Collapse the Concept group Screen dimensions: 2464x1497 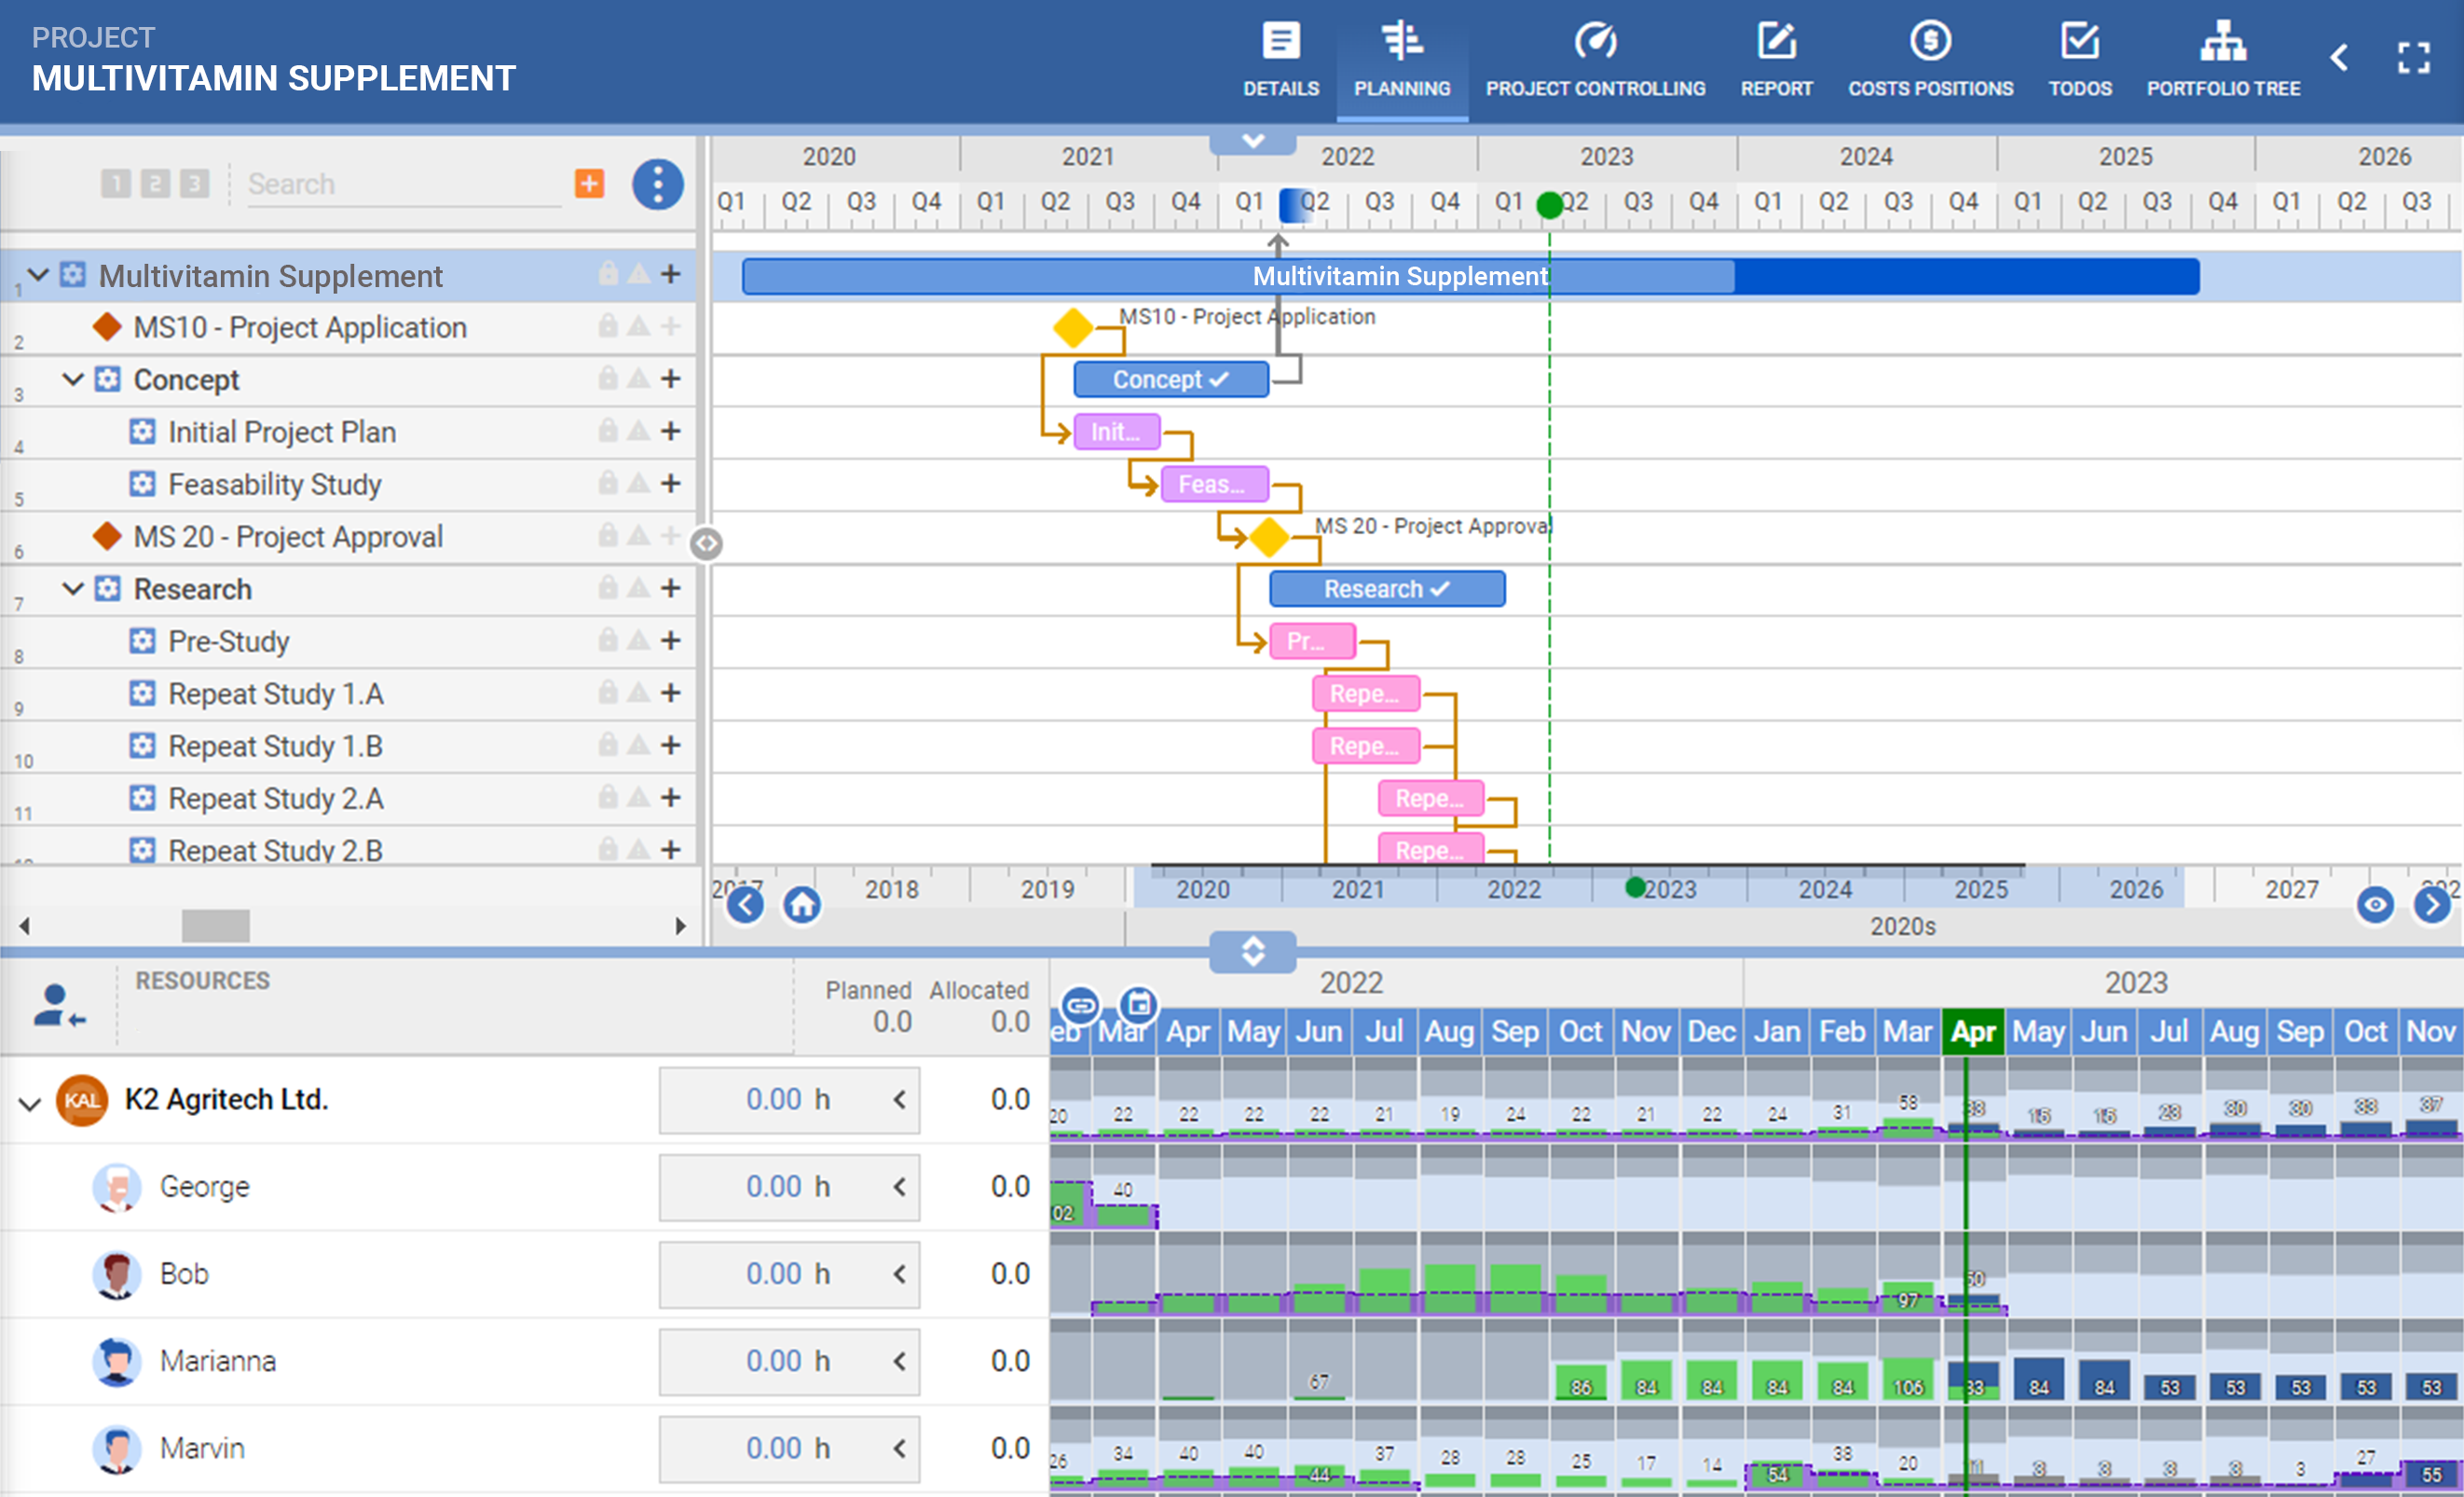point(72,379)
